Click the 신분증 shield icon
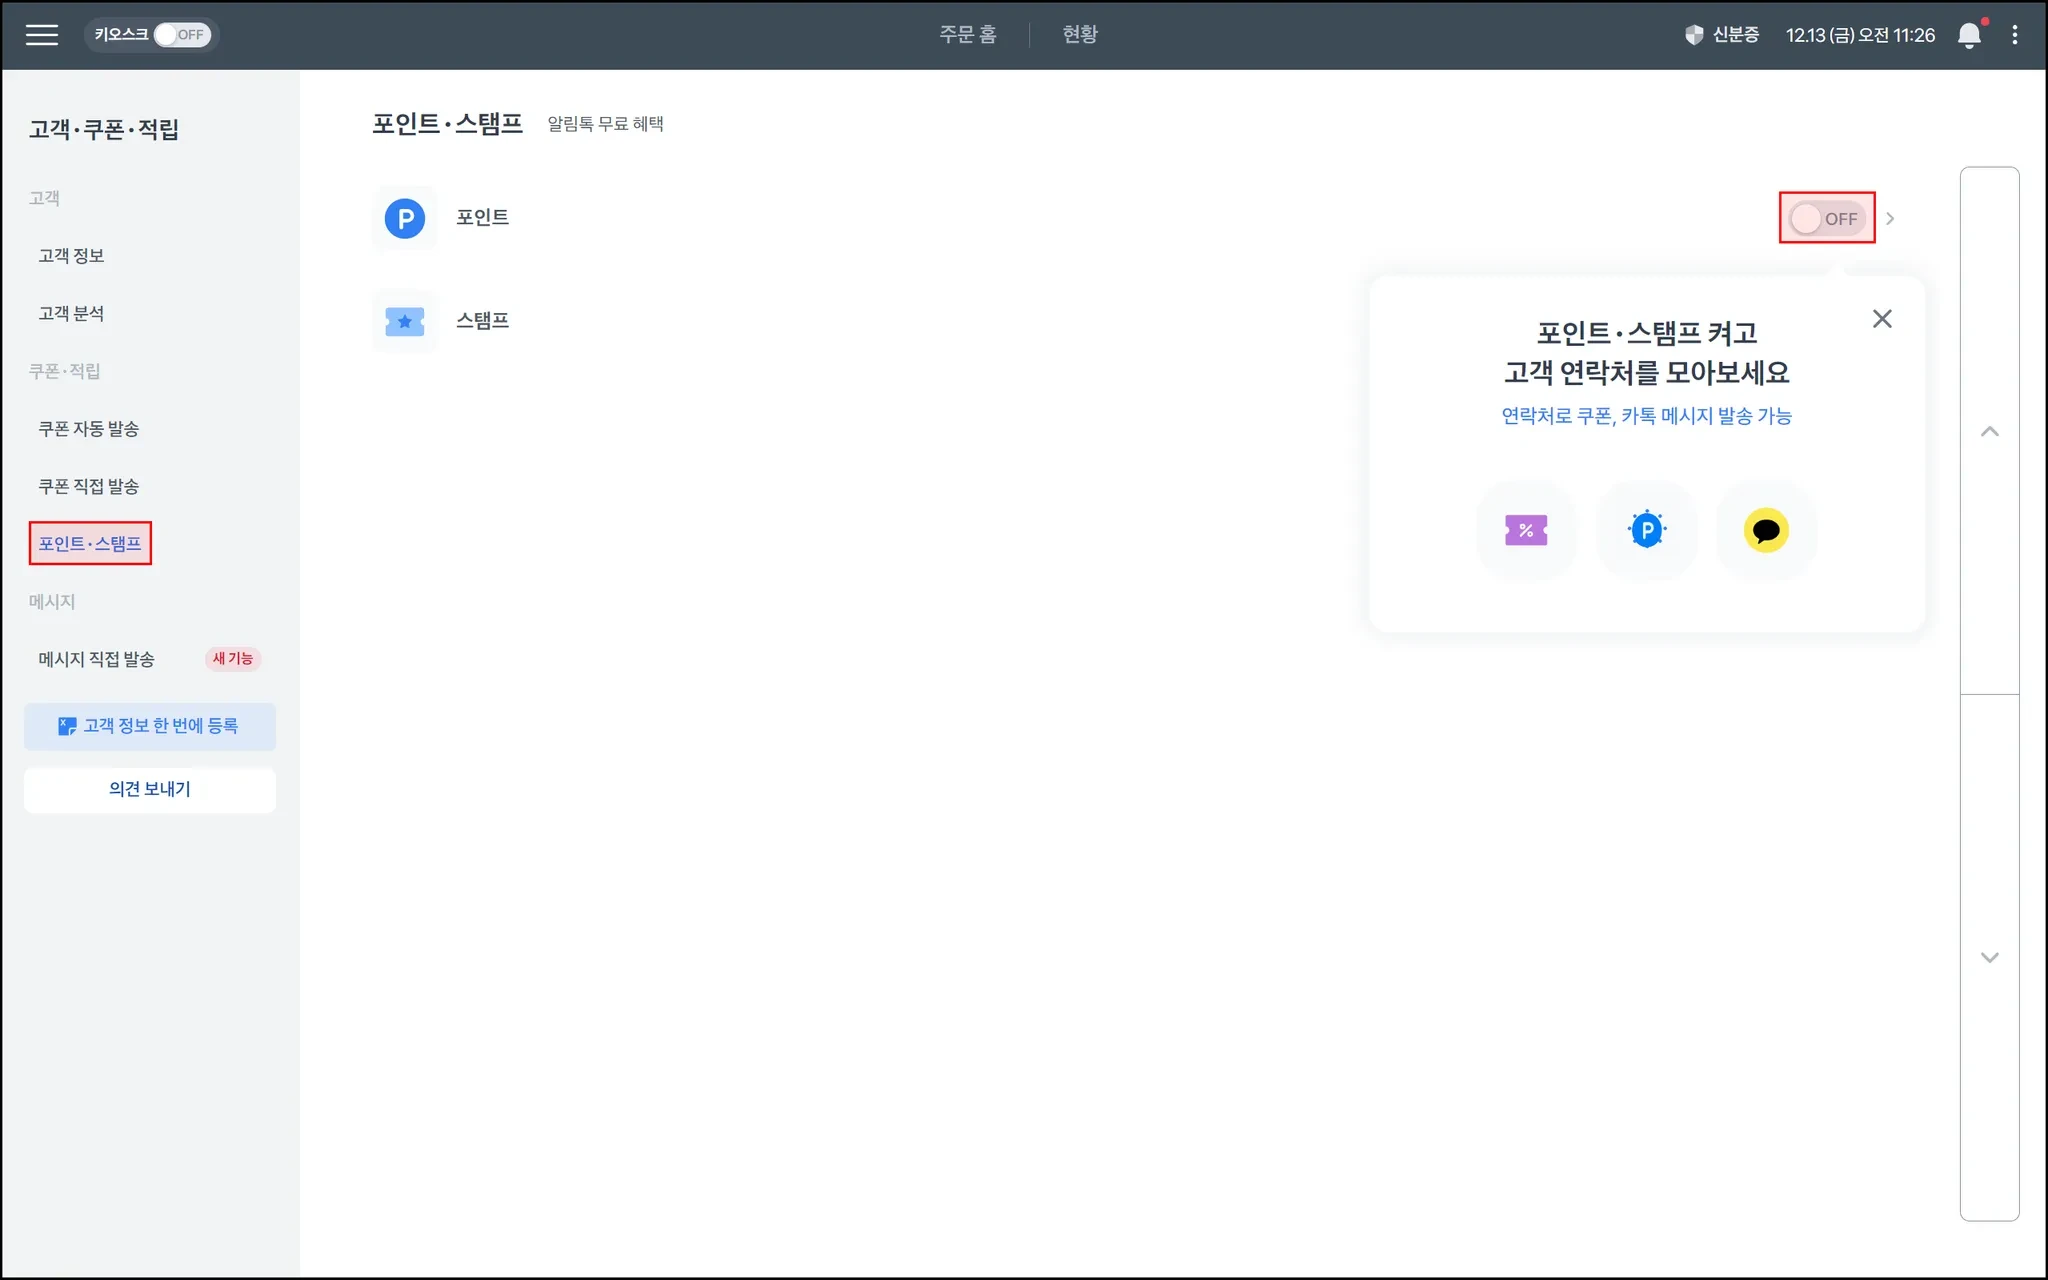 tap(1694, 35)
